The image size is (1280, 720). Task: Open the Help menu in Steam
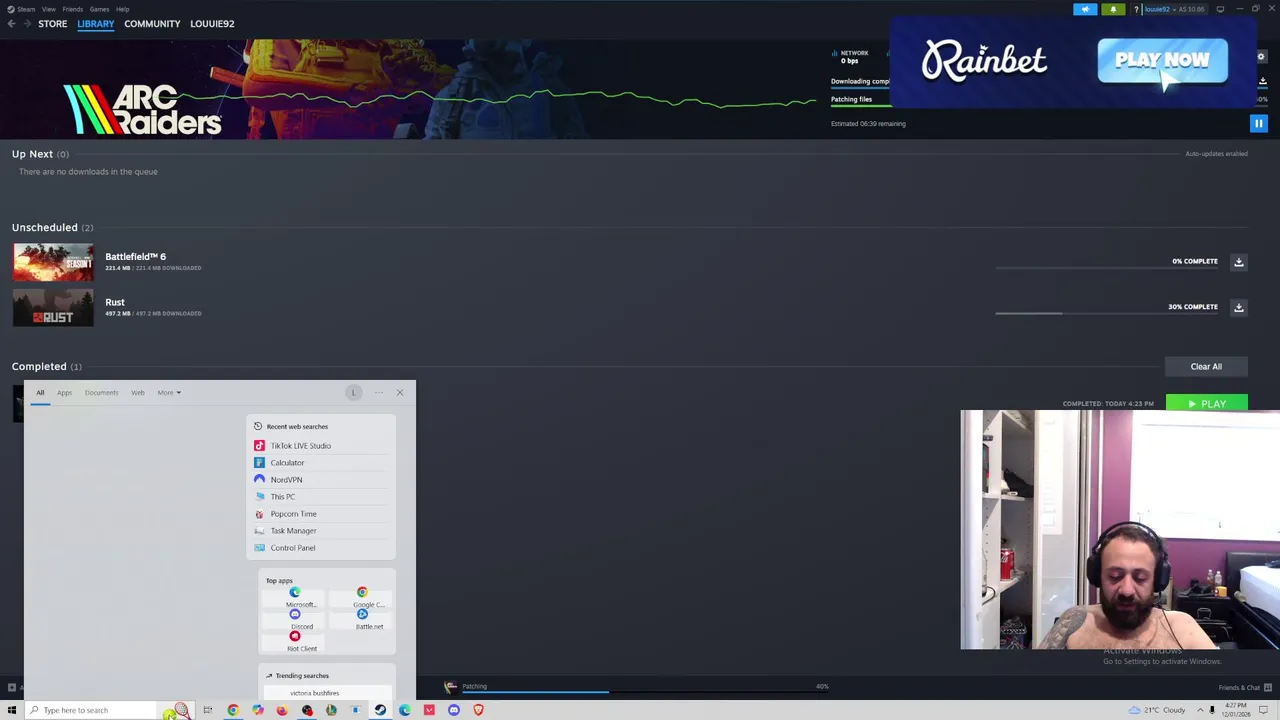click(x=122, y=9)
